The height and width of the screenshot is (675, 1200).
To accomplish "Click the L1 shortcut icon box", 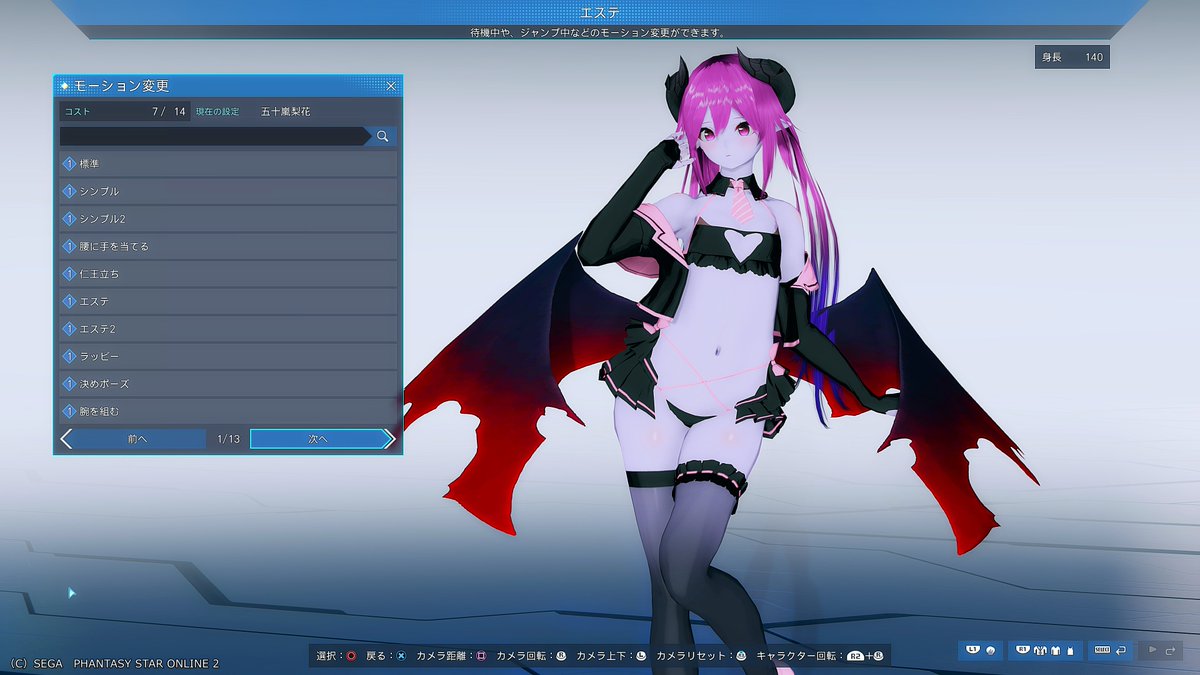I will pyautogui.click(x=980, y=650).
